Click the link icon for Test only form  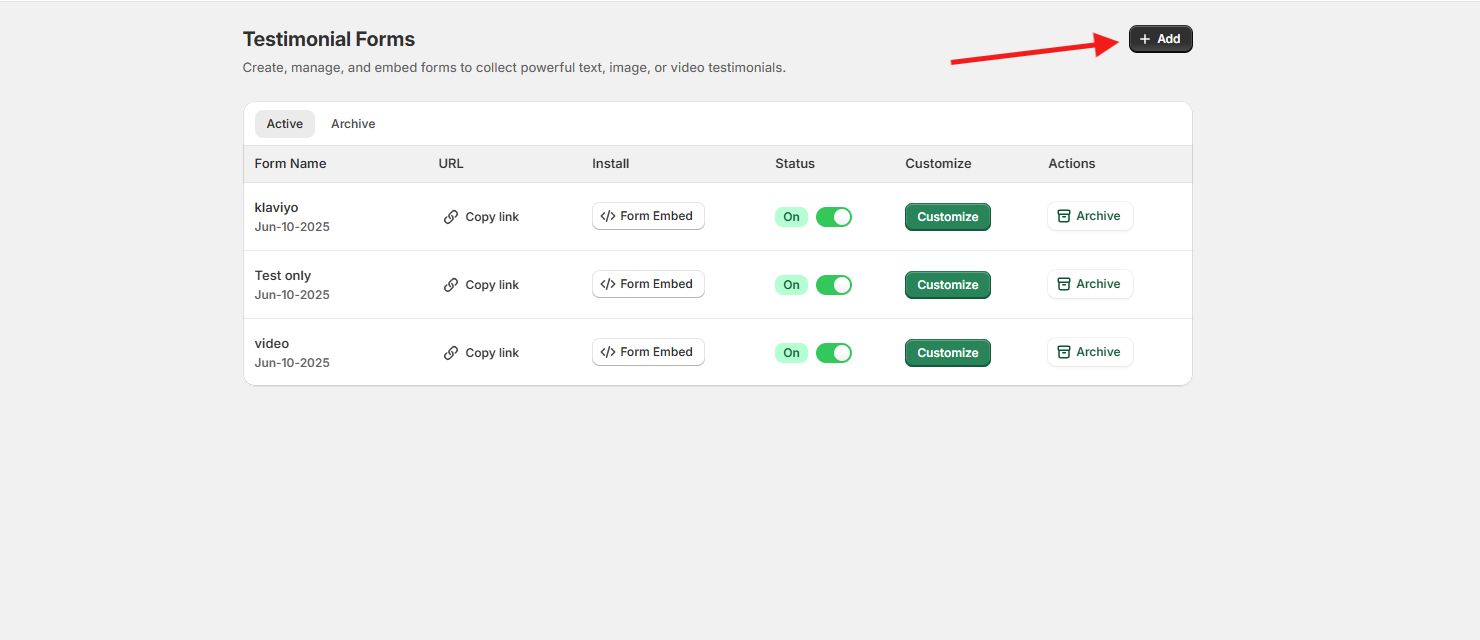pyautogui.click(x=451, y=285)
